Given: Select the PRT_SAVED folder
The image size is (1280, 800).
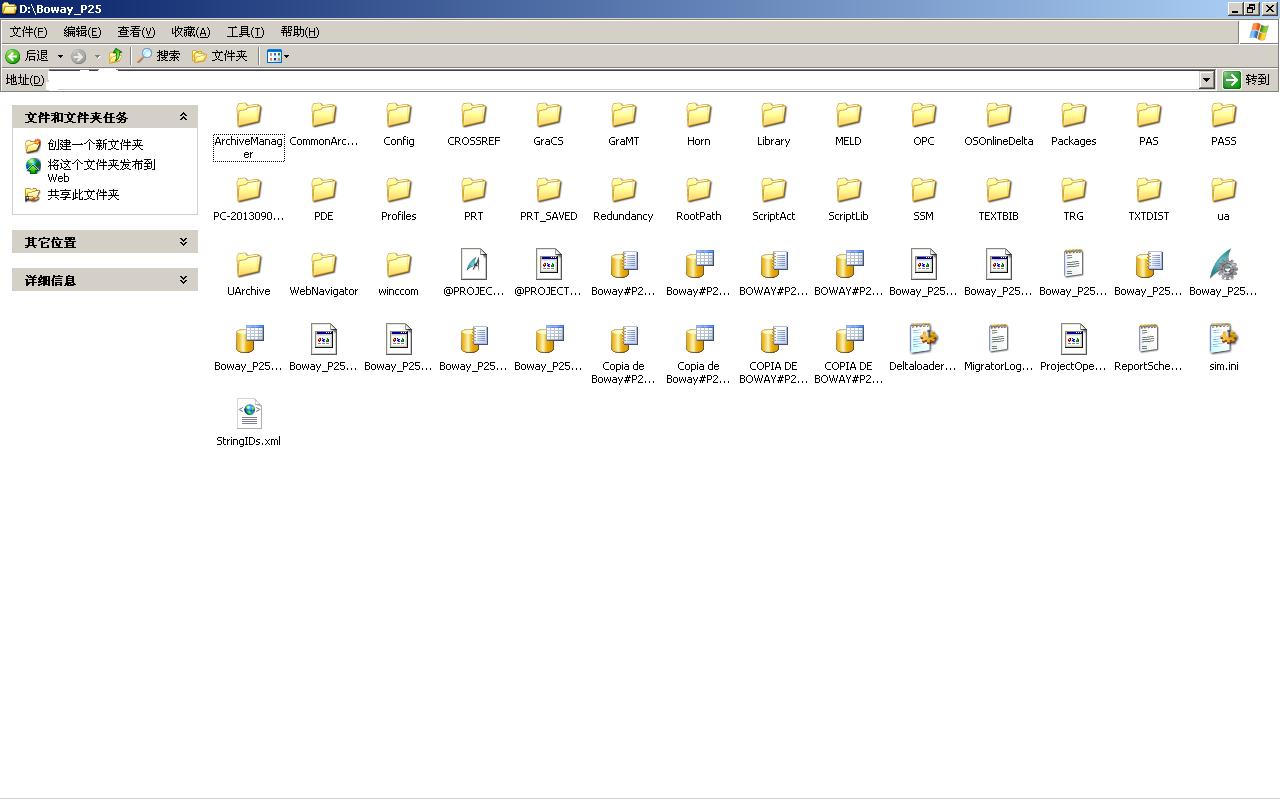Looking at the screenshot, I should click(x=549, y=200).
